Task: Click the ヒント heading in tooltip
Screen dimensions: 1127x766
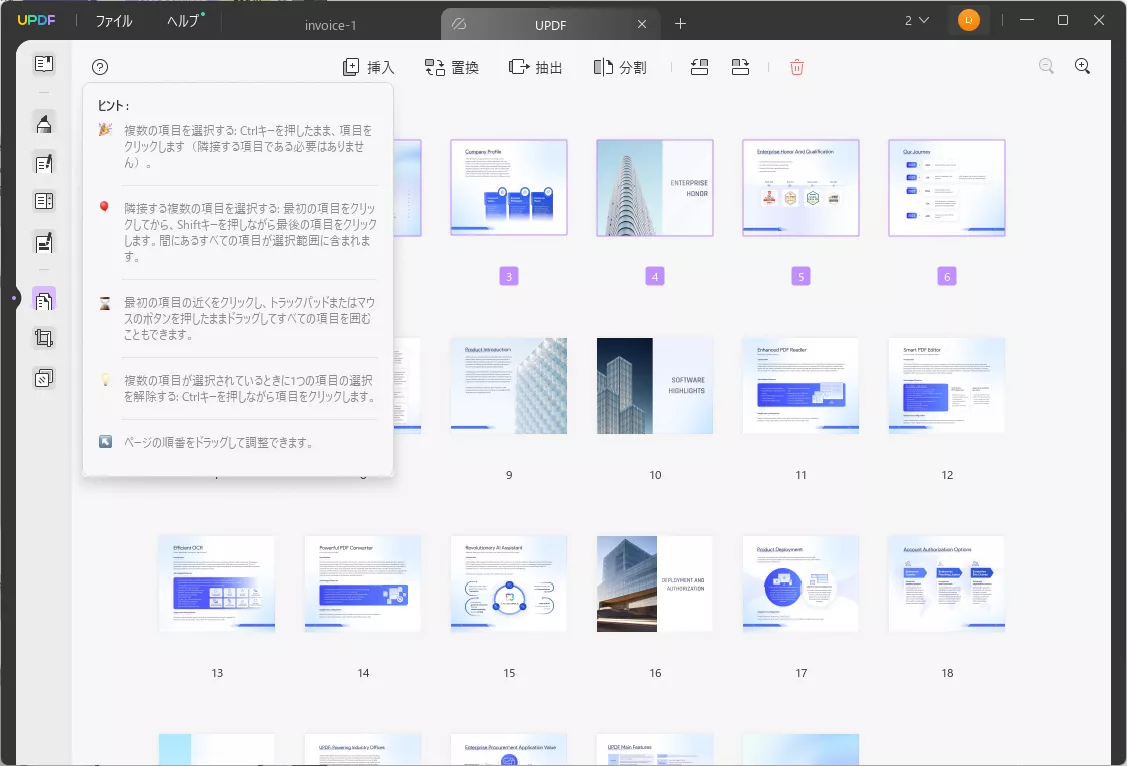Action: [x=114, y=106]
